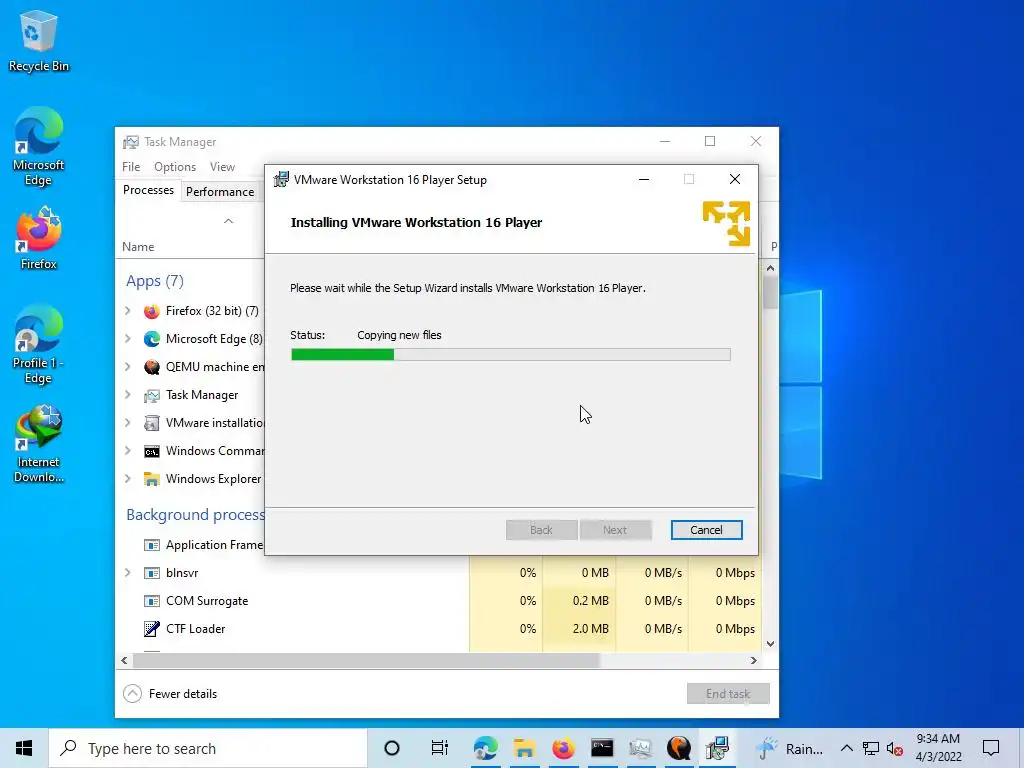Image resolution: width=1024 pixels, height=768 pixels.
Task: Click the VMware installation process icon
Action: click(152, 423)
